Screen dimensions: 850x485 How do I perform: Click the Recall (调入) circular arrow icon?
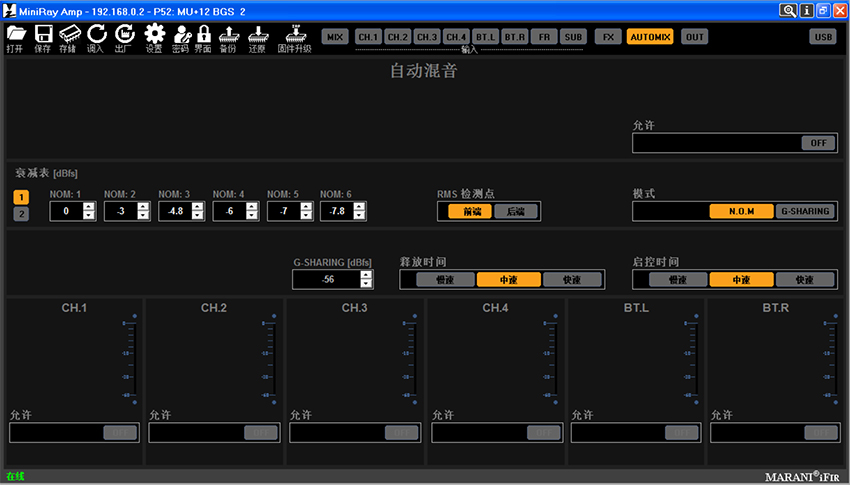click(x=96, y=36)
